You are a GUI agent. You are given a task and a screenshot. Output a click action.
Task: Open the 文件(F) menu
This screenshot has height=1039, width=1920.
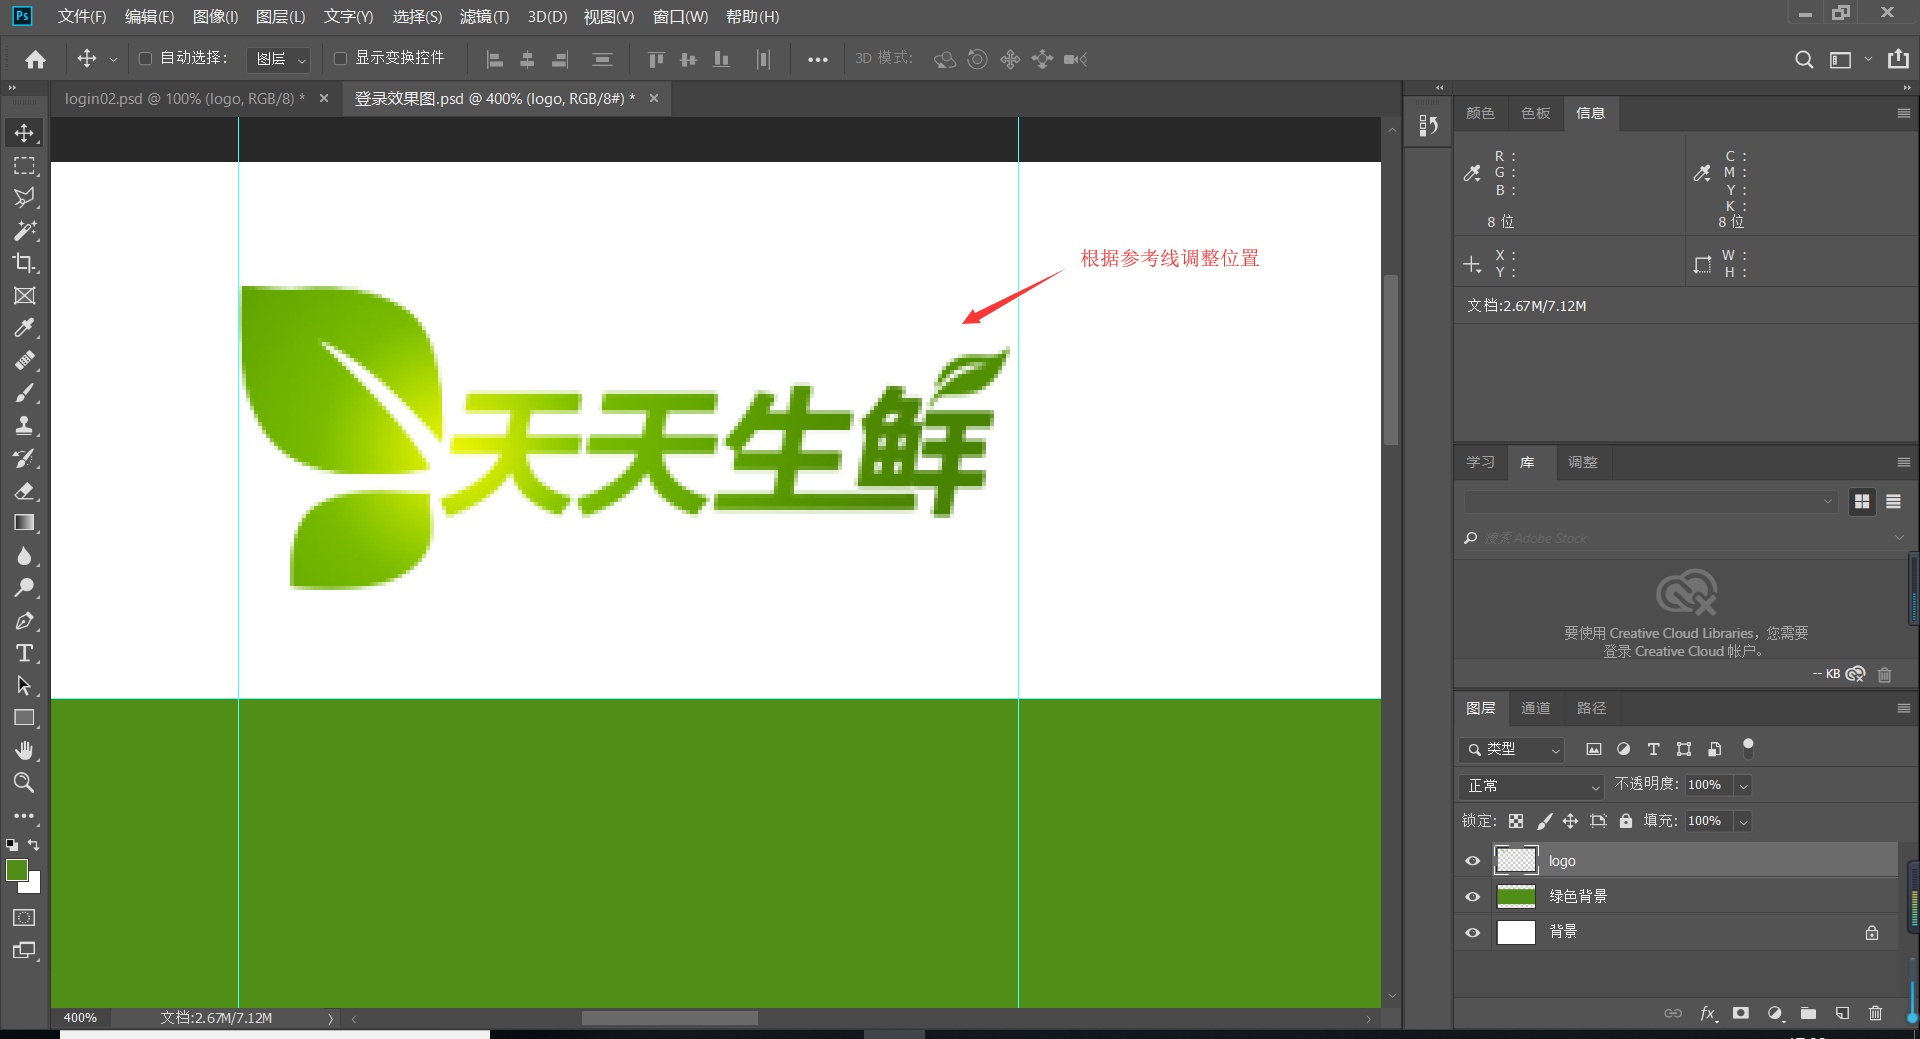tap(82, 16)
